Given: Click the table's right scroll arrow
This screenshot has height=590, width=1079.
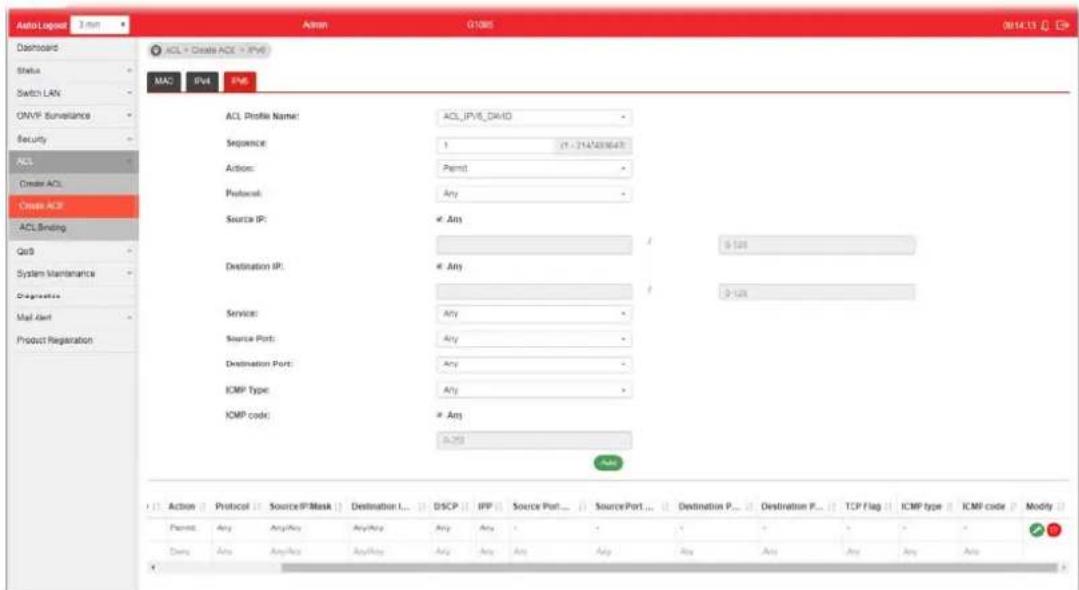Looking at the screenshot, I should point(1064,567).
